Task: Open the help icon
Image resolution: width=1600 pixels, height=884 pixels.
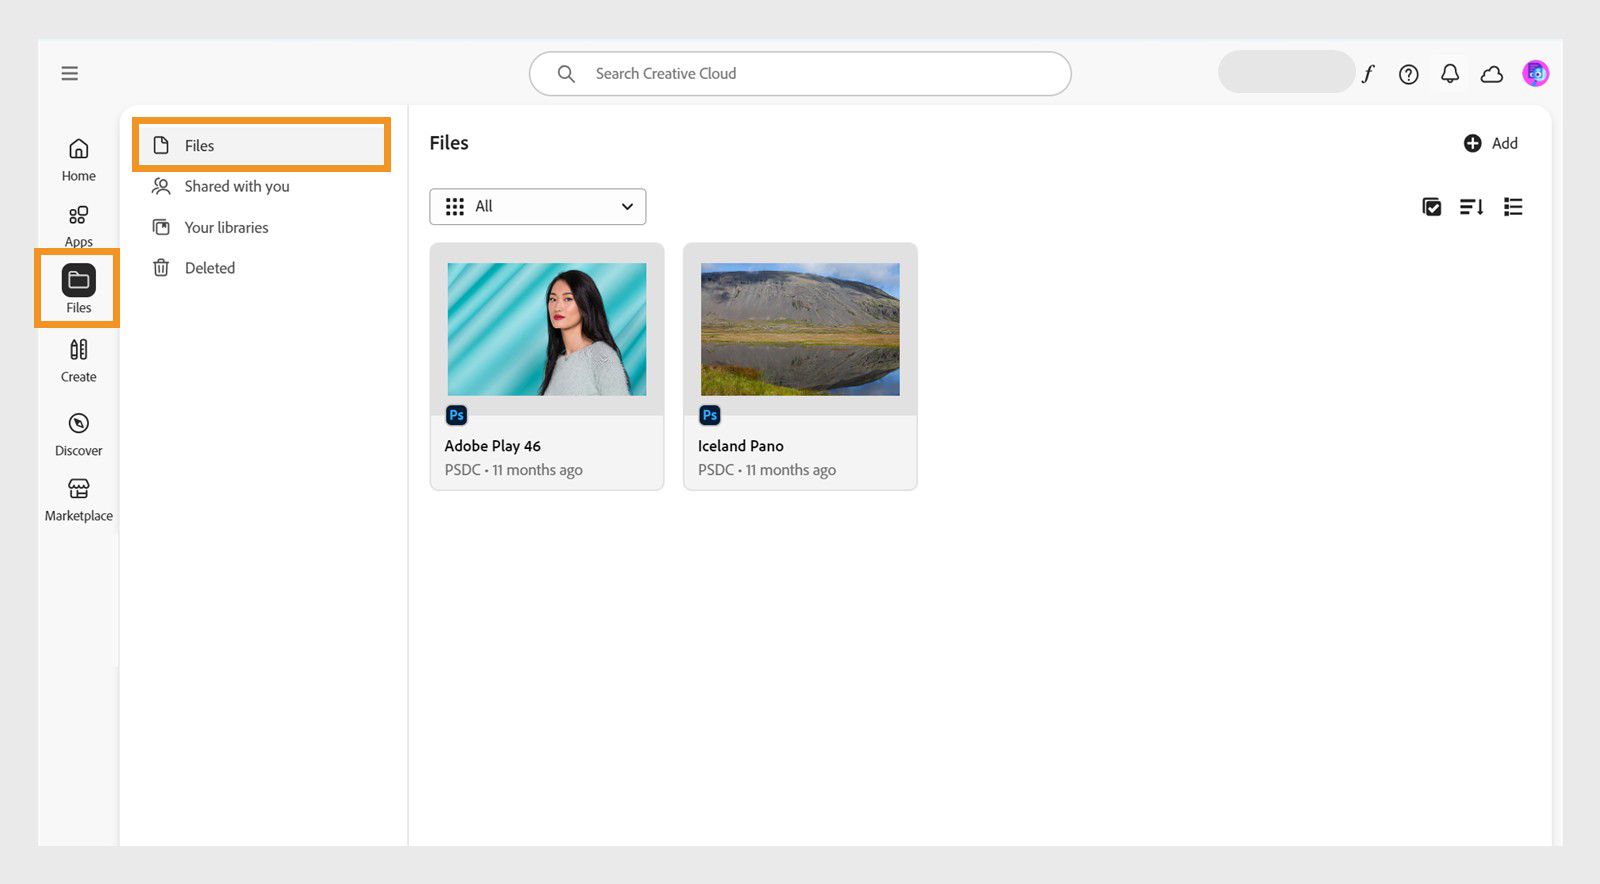Action: [1408, 74]
